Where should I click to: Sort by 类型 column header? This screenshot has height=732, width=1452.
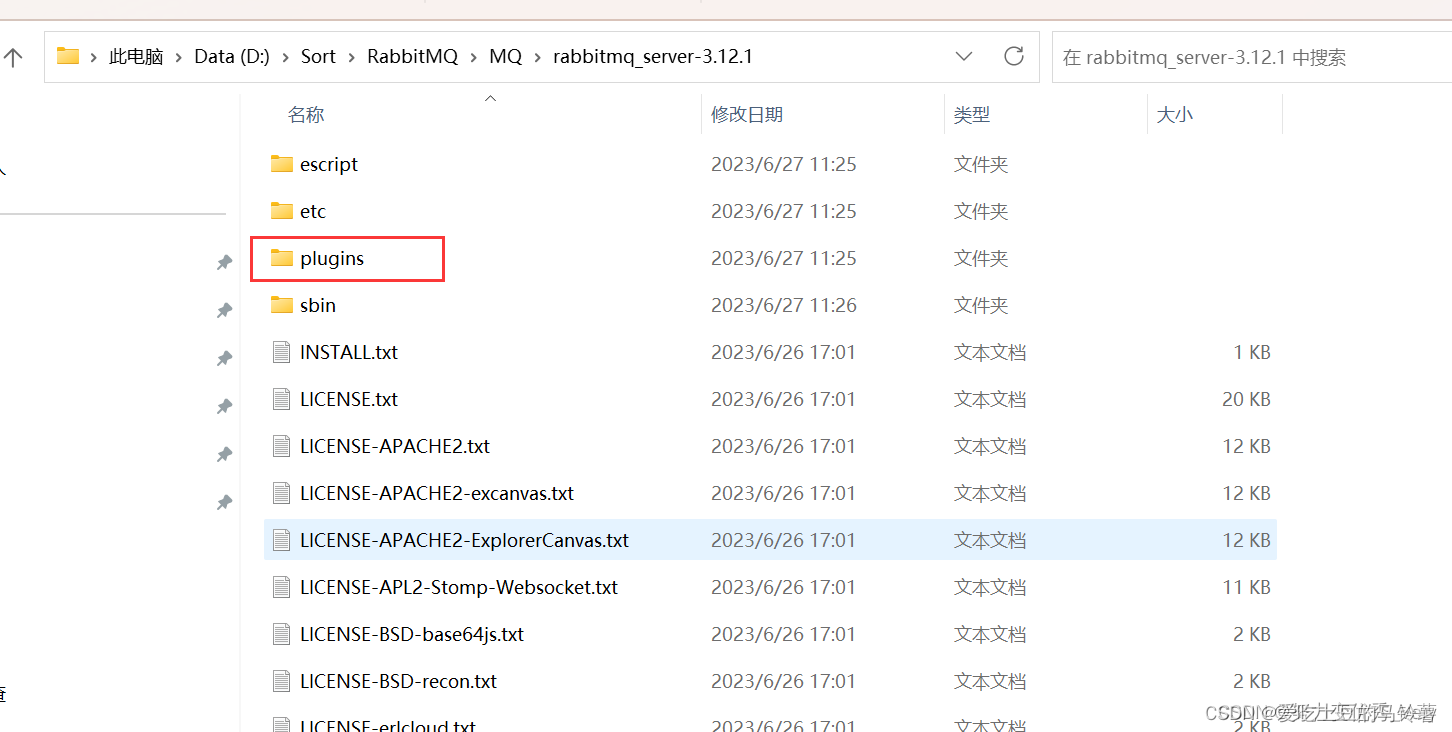point(972,115)
